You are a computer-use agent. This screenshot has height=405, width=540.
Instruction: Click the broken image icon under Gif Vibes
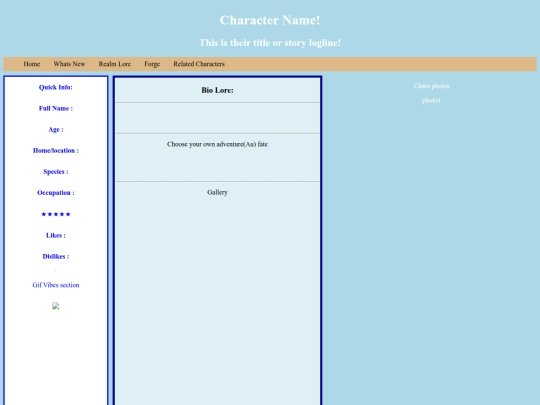click(55, 306)
